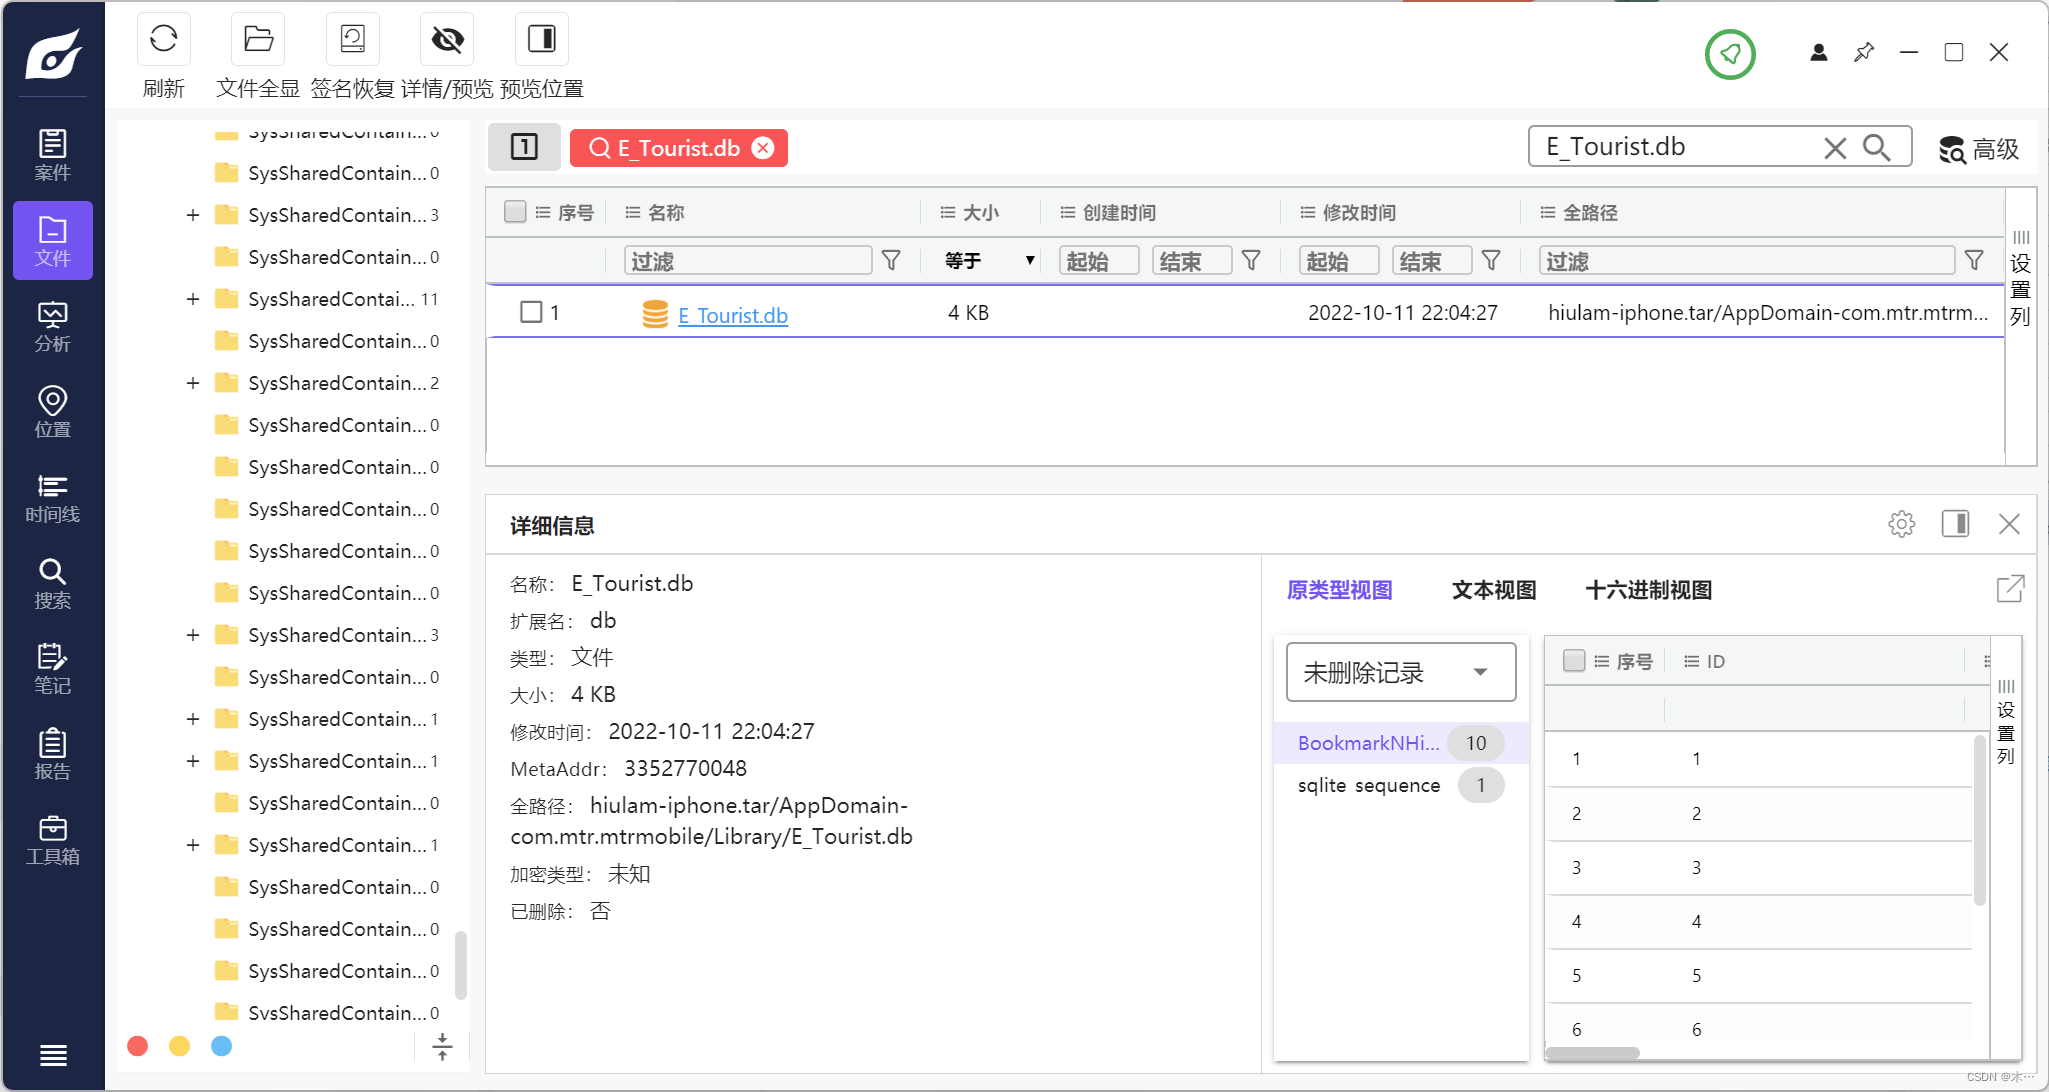Open the 时间线 timeline sidebar section
Viewport: 2049px width, 1092px height.
click(52, 498)
